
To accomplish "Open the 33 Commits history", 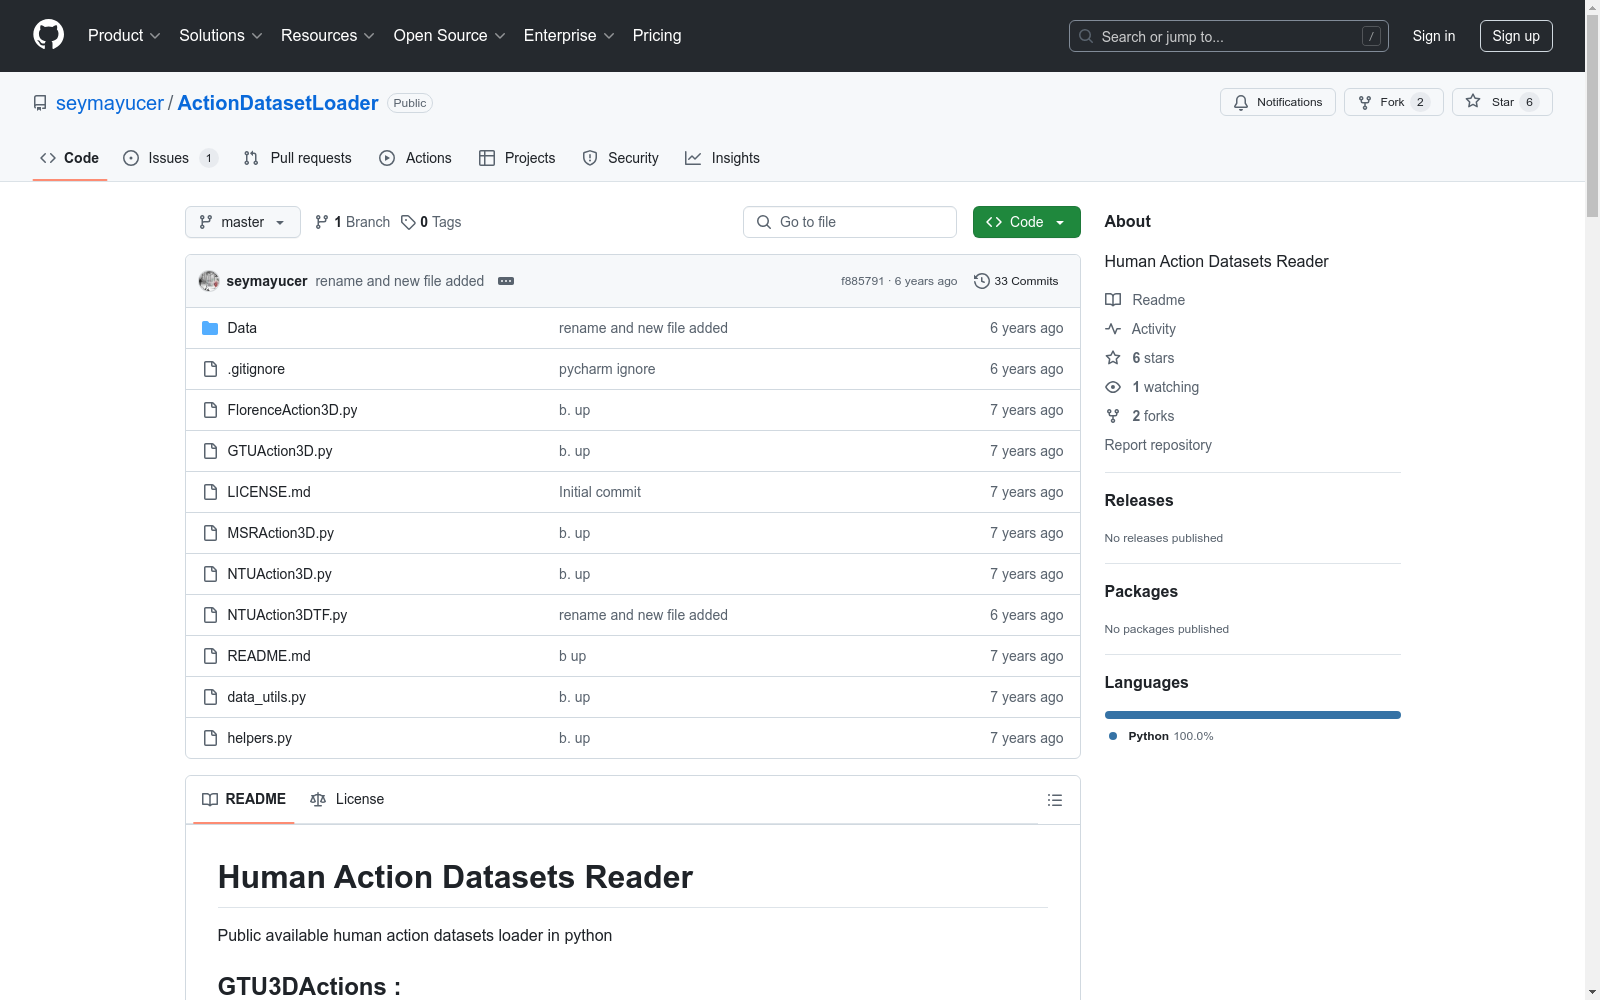I will click(1016, 281).
